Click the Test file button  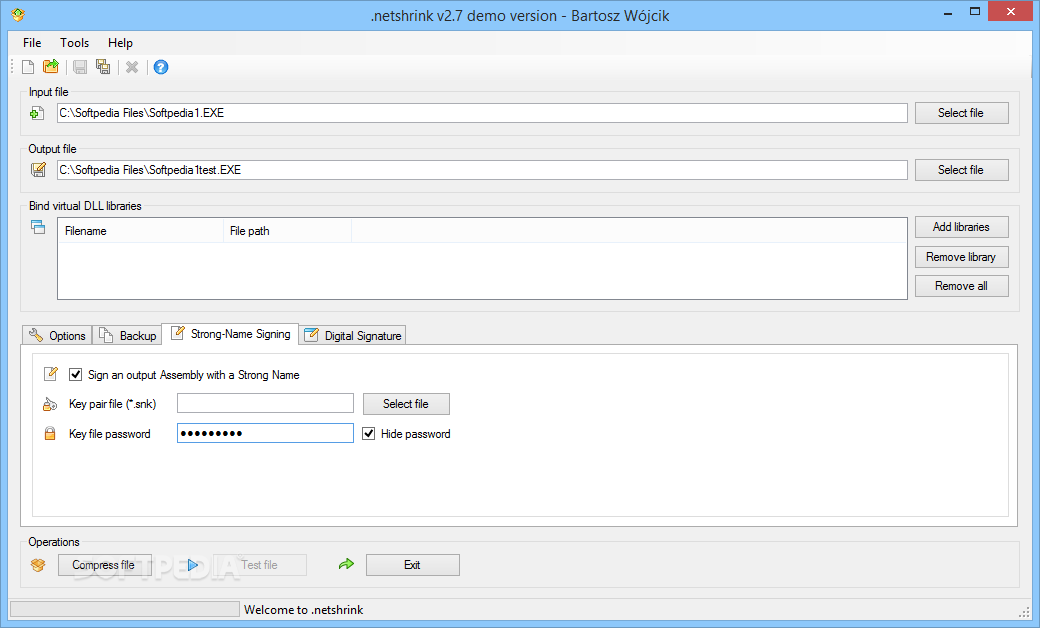(260, 565)
